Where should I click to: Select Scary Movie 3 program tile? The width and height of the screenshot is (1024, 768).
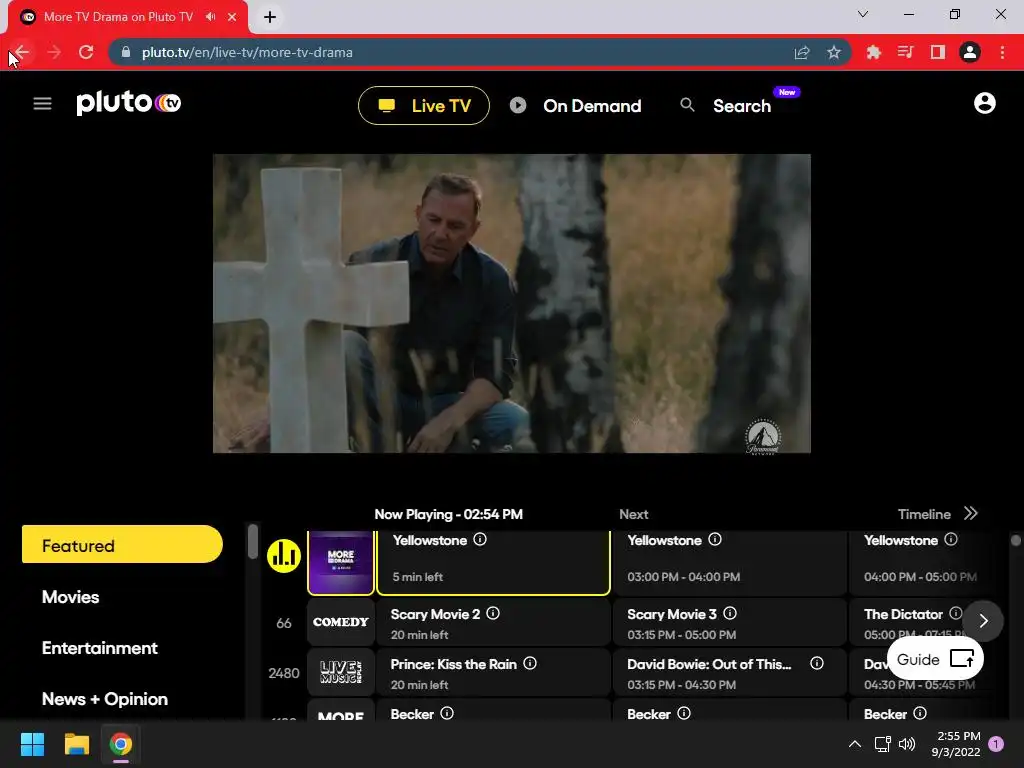(x=729, y=623)
